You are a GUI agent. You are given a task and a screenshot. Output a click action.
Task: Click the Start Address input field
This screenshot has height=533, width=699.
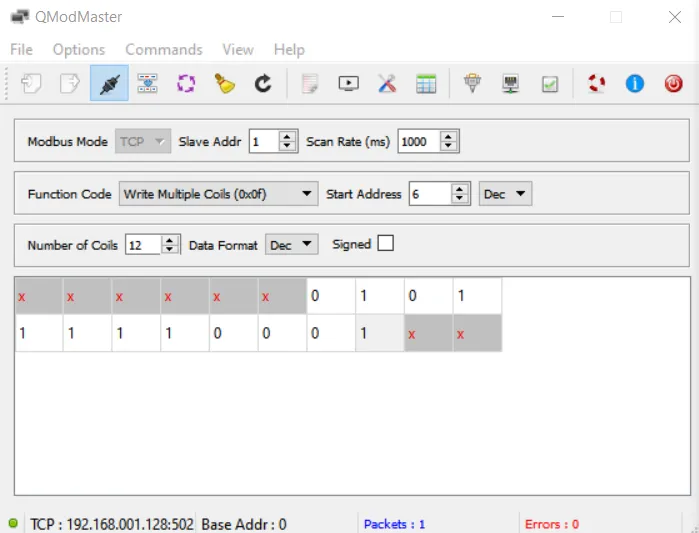[x=430, y=194]
